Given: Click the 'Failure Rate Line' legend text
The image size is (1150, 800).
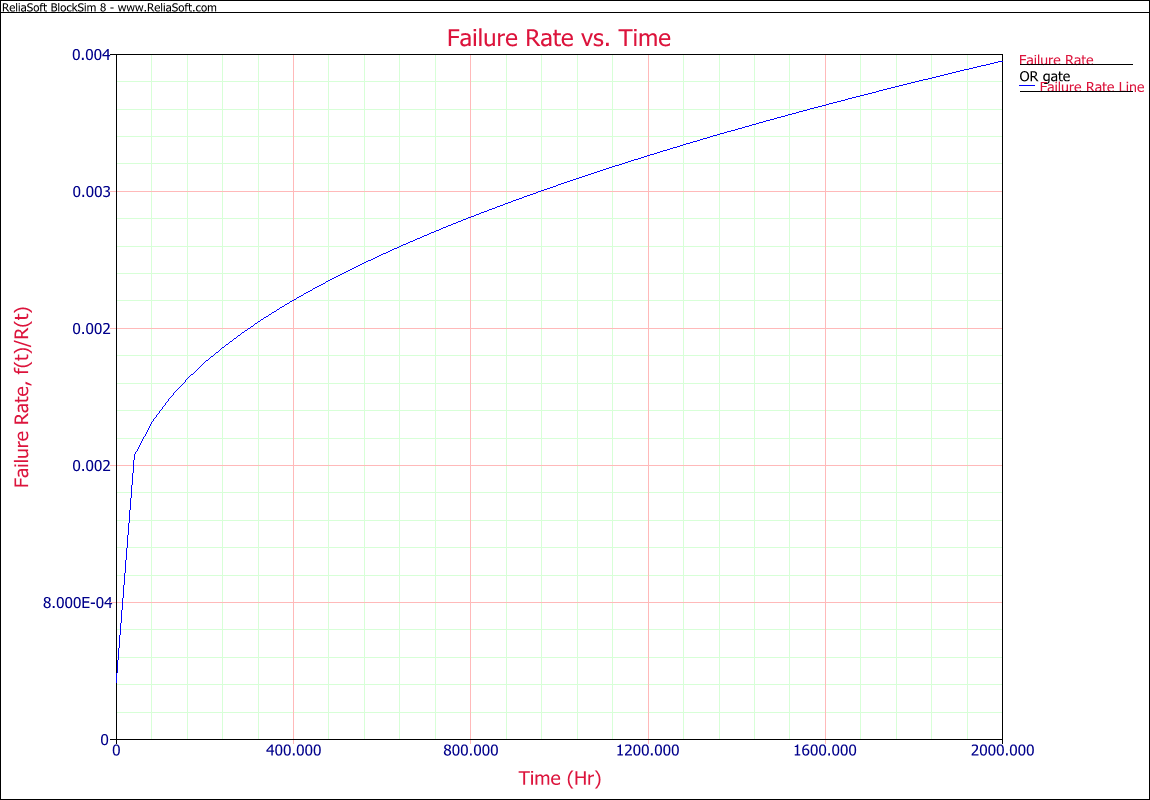Looking at the screenshot, I should point(1092,87).
